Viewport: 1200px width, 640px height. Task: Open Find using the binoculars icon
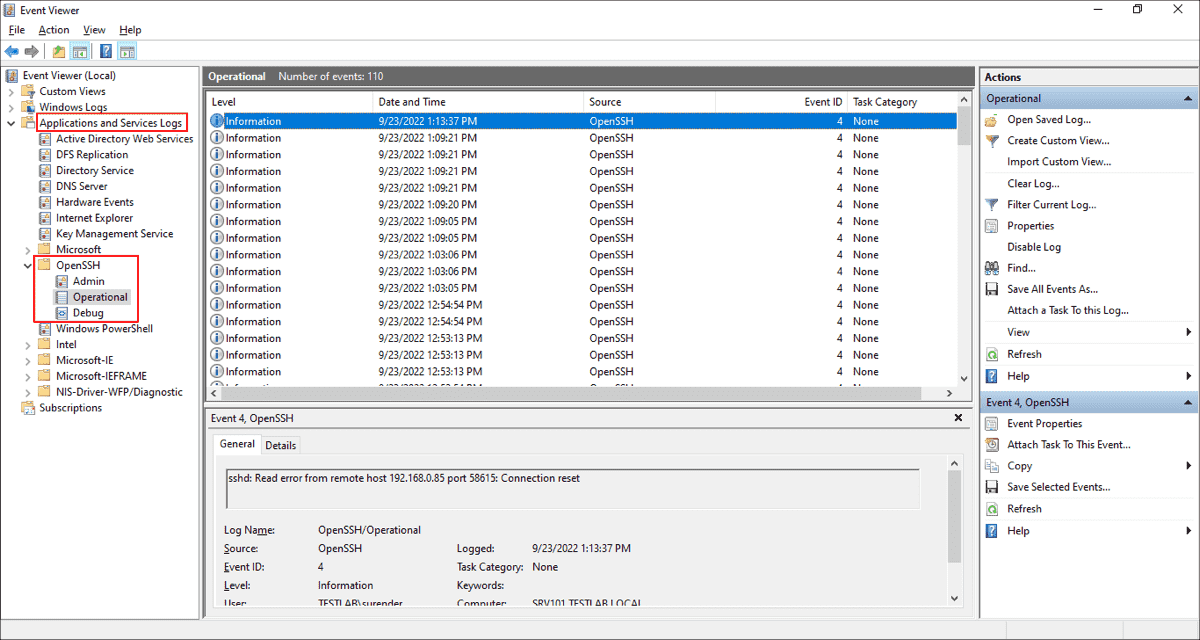(990, 267)
